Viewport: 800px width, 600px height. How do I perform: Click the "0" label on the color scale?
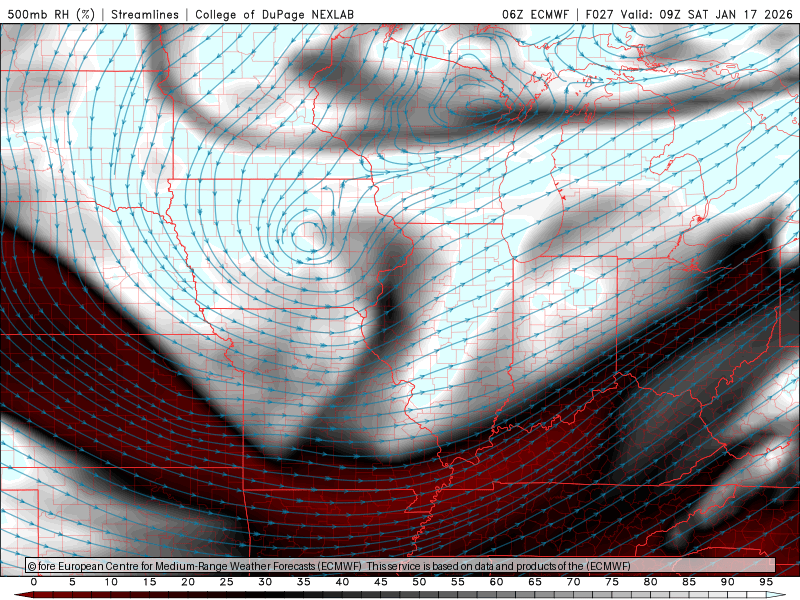point(34,582)
